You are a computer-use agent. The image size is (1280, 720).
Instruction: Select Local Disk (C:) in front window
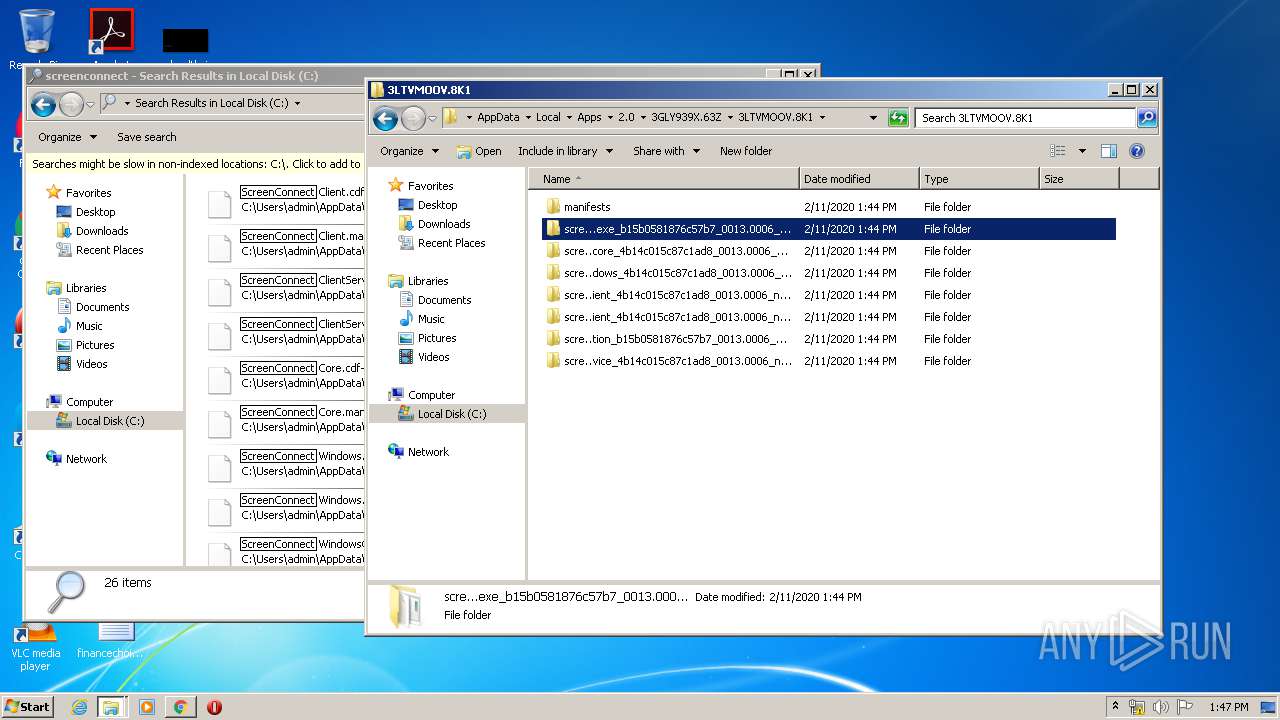point(447,414)
